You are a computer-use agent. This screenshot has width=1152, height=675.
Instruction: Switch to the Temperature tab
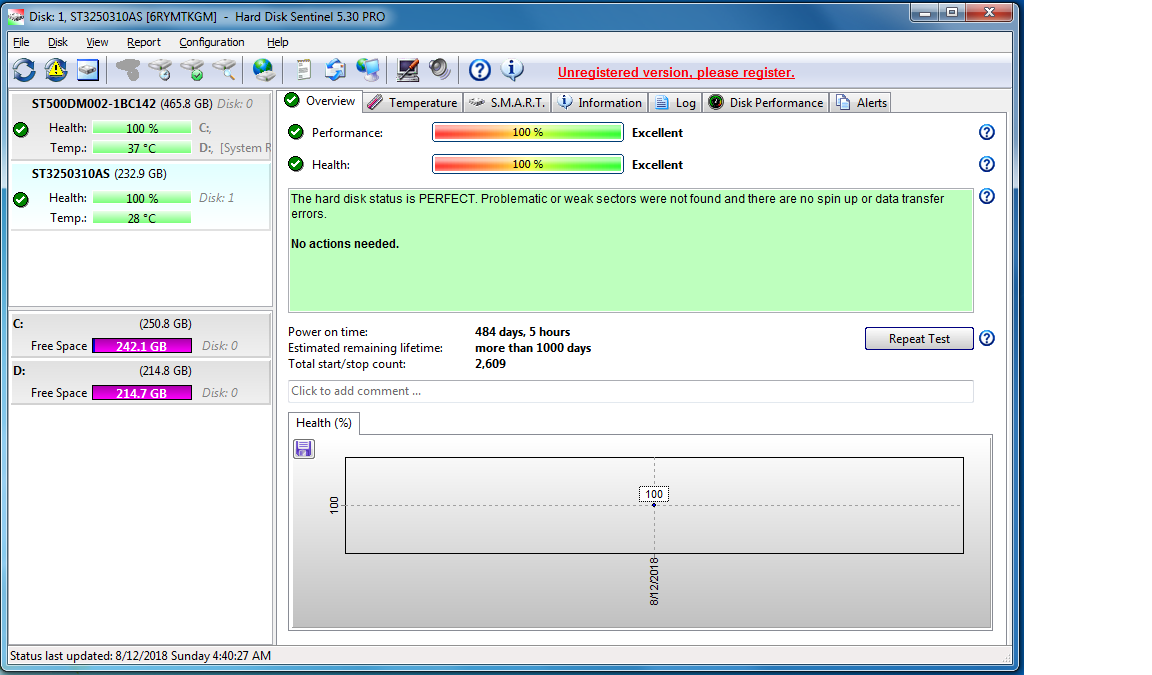413,103
